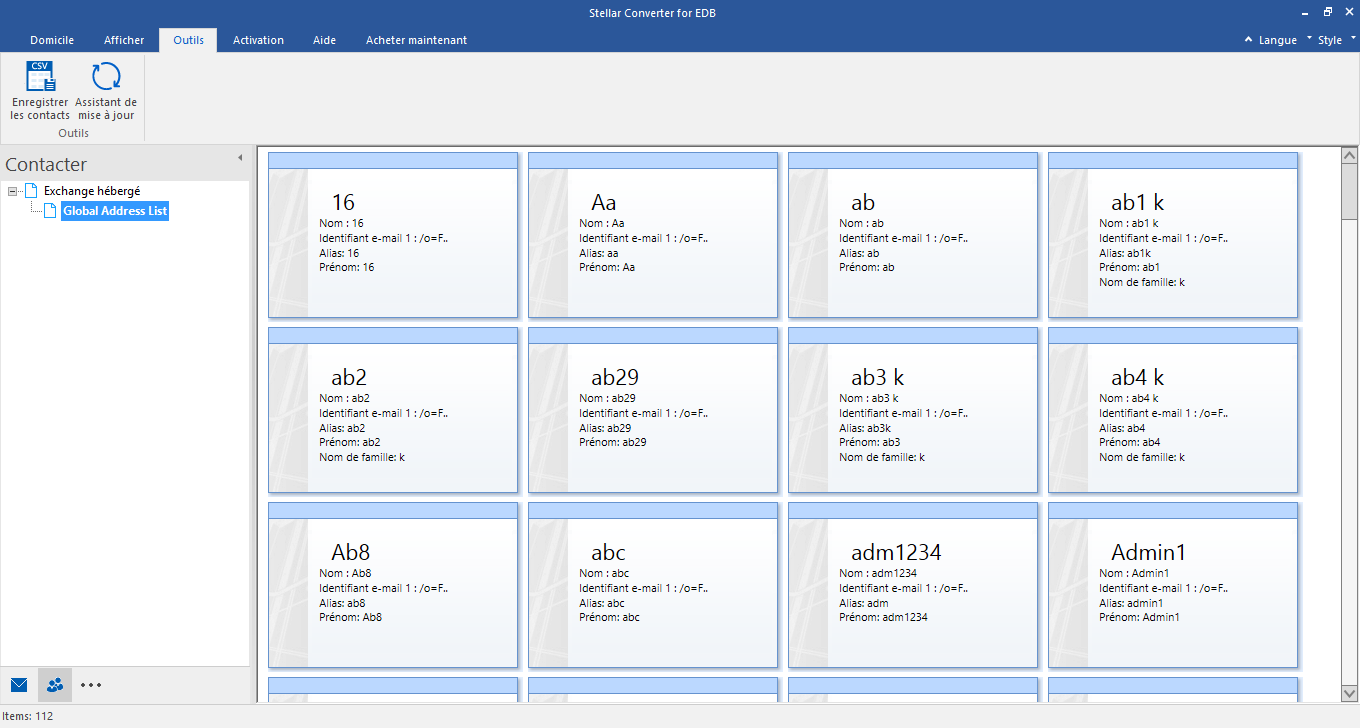Select the contacts view icon
The height and width of the screenshot is (728, 1360).
[55, 685]
